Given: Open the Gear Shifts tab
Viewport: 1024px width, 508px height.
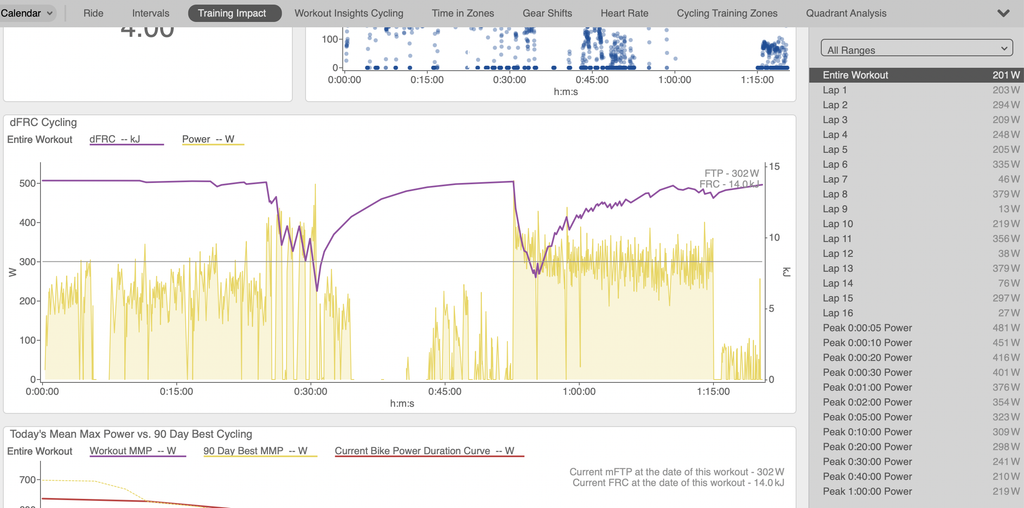Looking at the screenshot, I should point(547,13).
